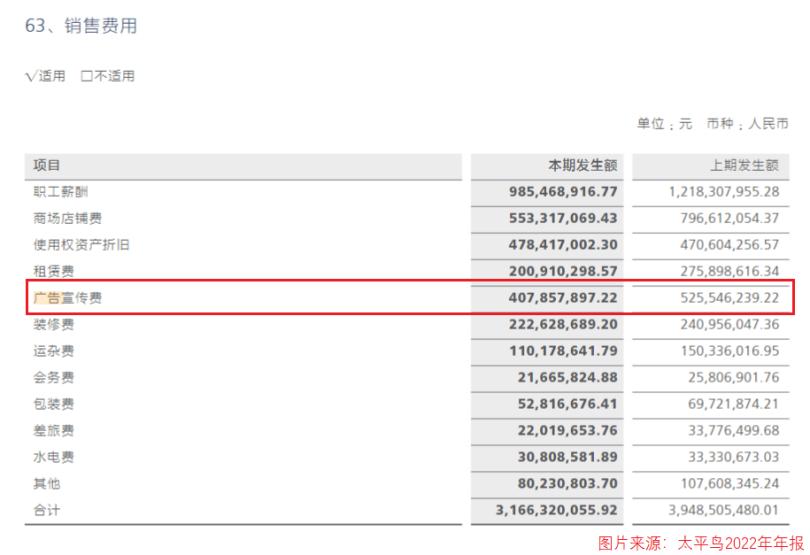Click the heading 63、销售费用

tap(81, 25)
